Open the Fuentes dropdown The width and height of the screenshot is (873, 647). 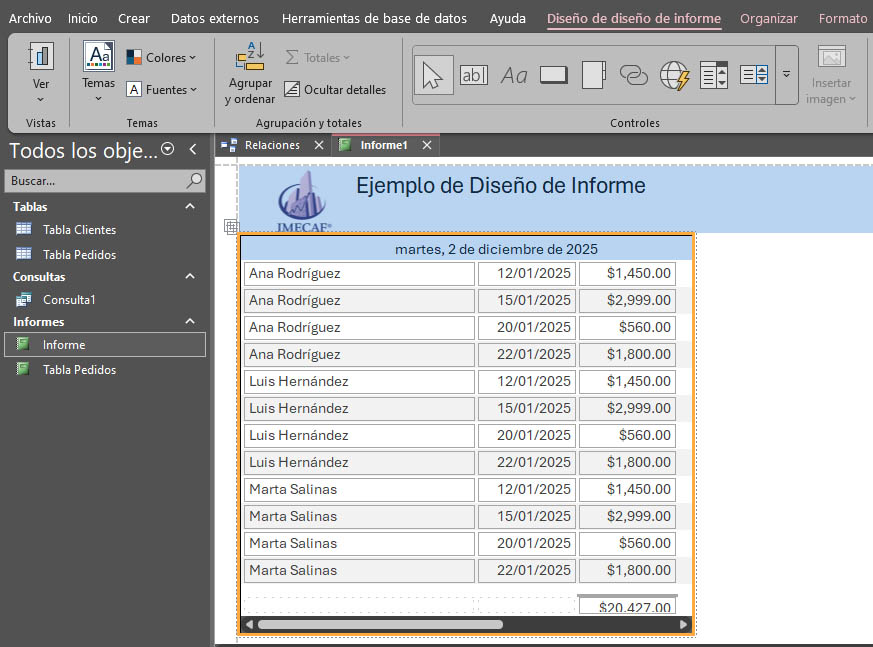(162, 89)
